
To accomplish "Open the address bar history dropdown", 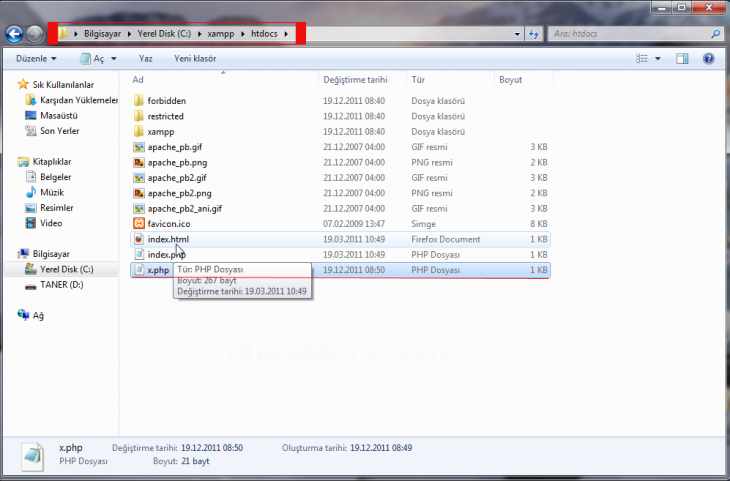I will tap(517, 34).
